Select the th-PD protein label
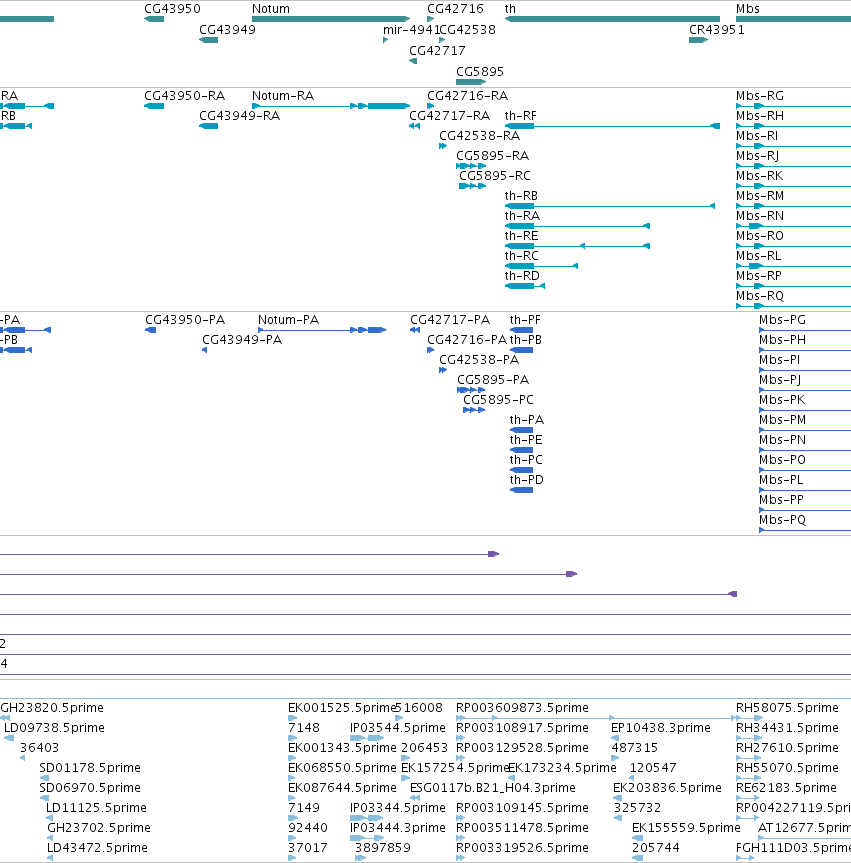851x863 pixels. click(x=527, y=479)
